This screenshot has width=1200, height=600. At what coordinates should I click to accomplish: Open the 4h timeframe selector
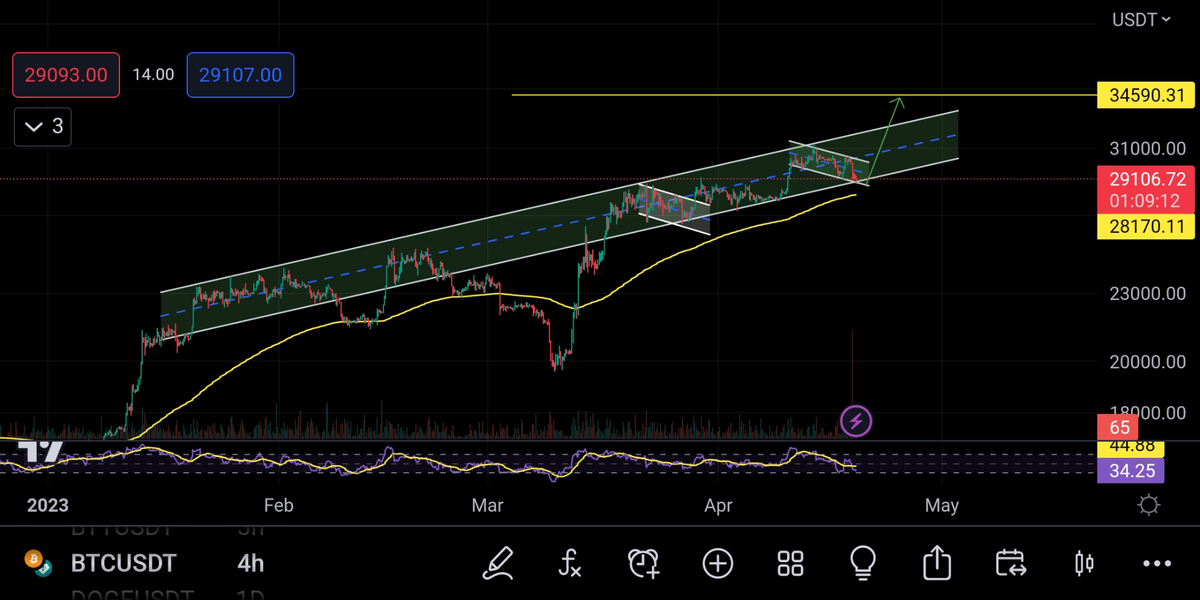pyautogui.click(x=250, y=563)
